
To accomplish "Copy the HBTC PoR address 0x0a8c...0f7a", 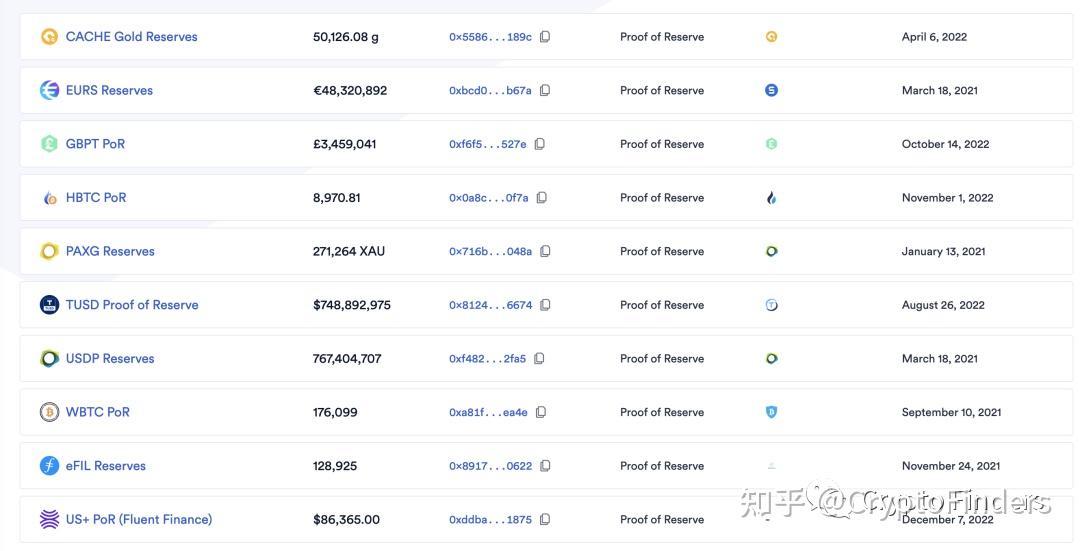I will tap(541, 198).
